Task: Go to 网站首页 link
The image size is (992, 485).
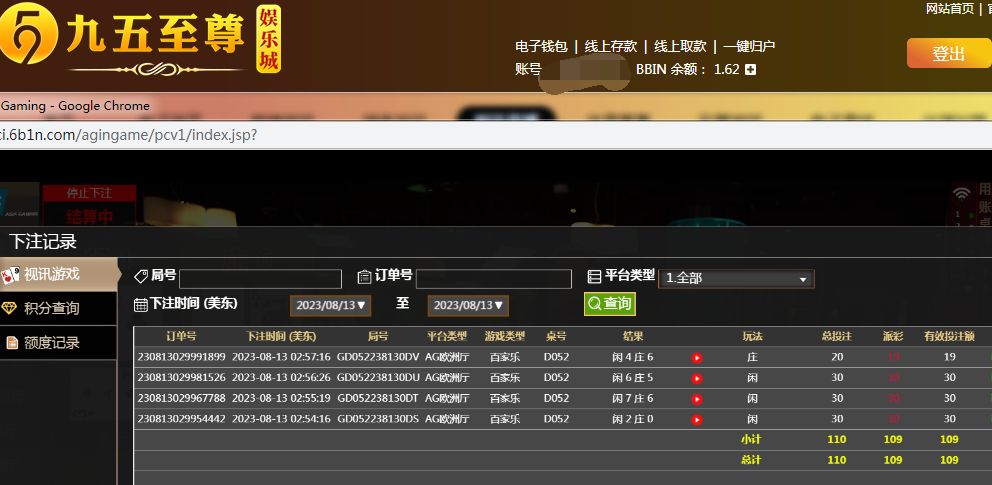Action: (x=950, y=8)
